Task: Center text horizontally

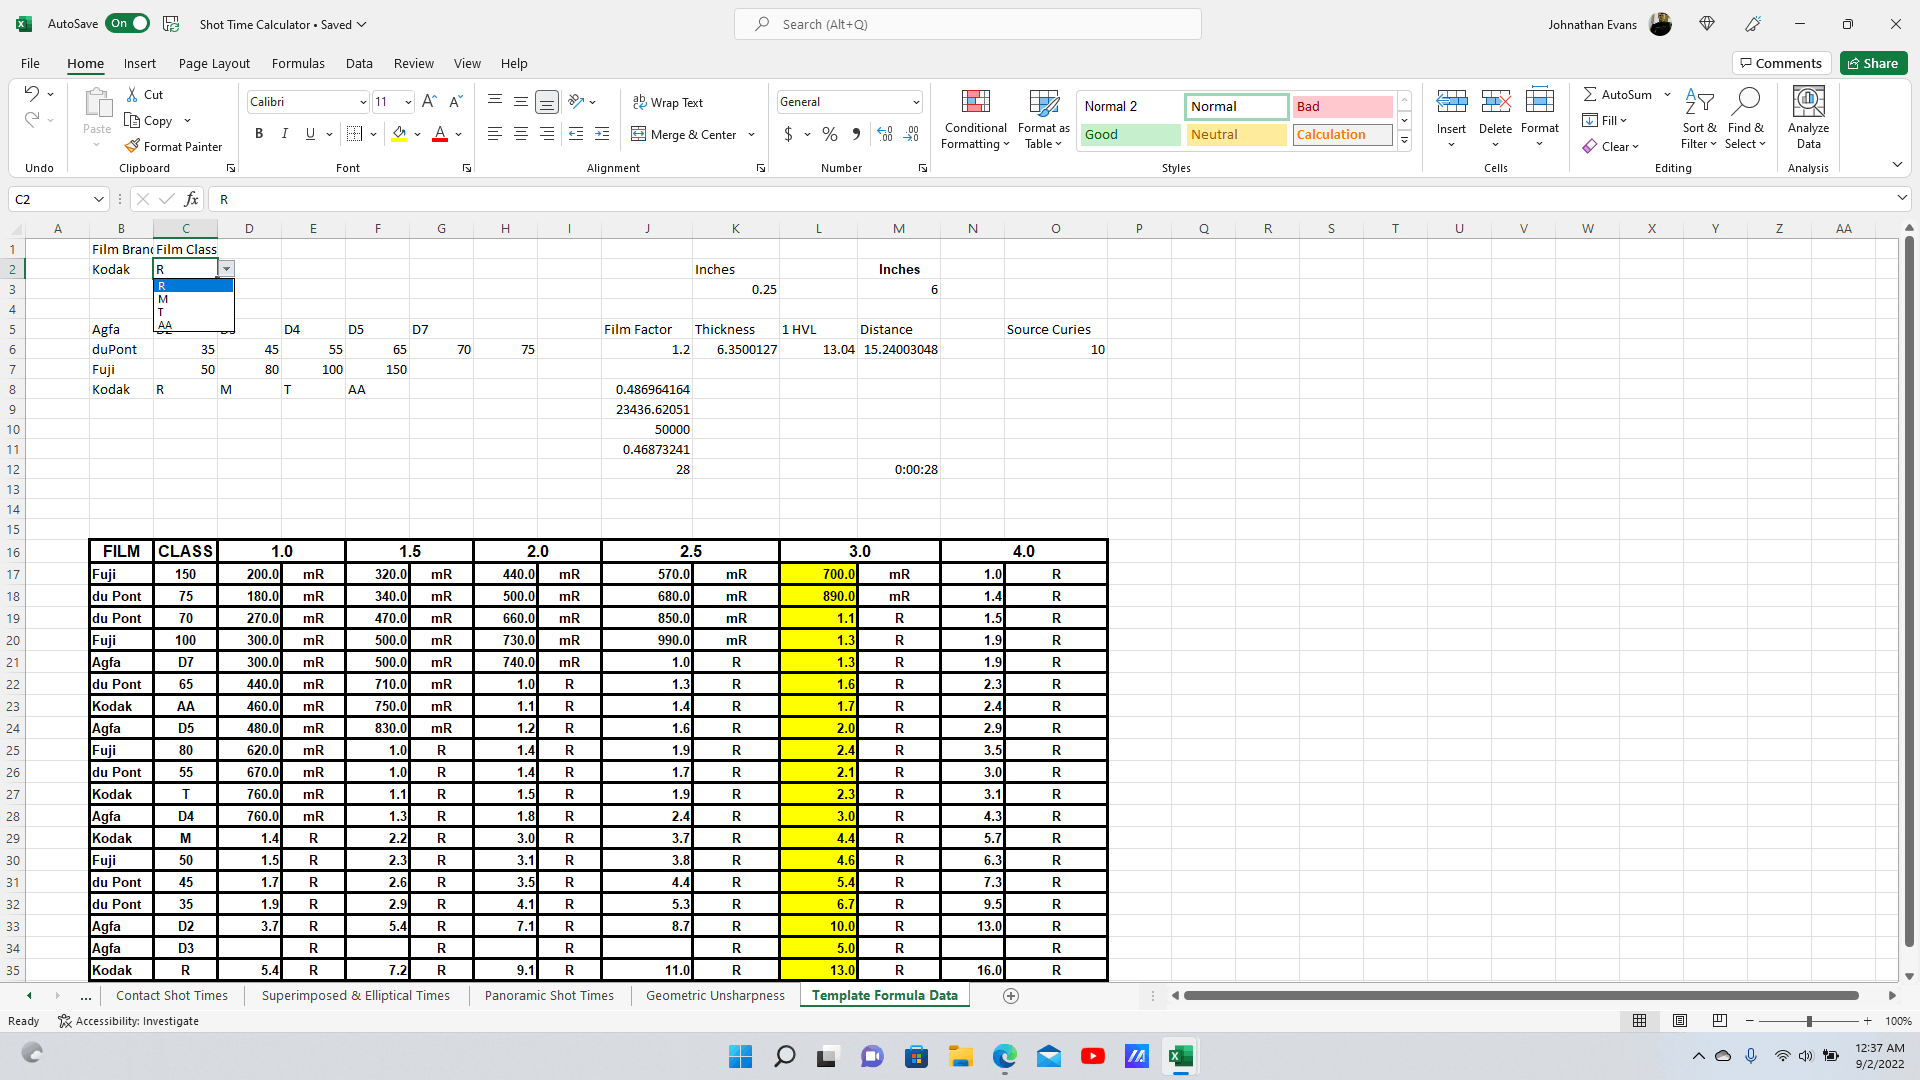Action: click(521, 134)
